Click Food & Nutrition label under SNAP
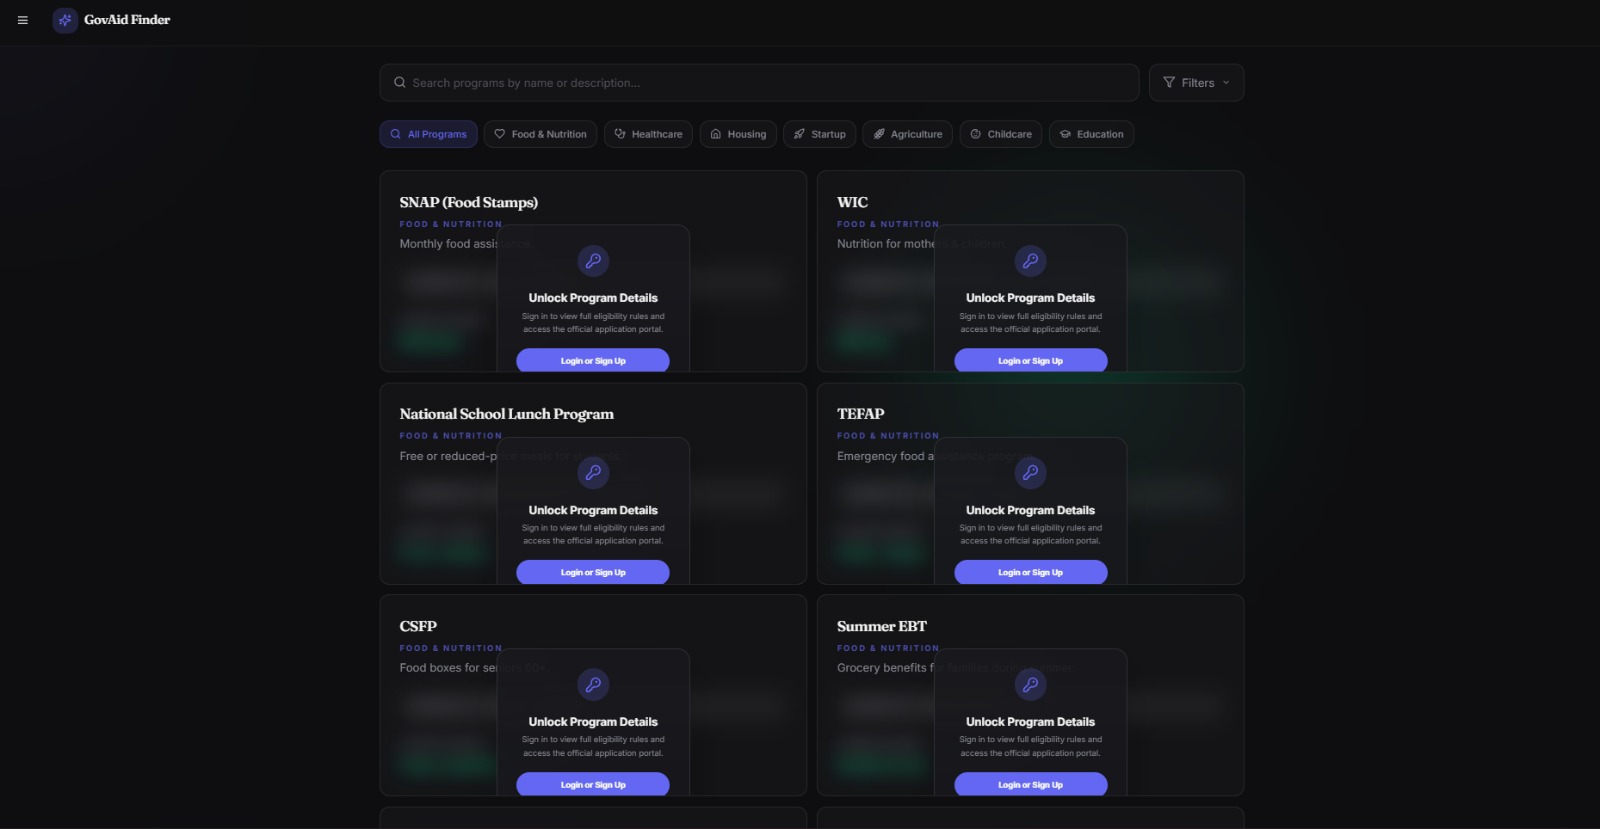This screenshot has width=1600, height=829. (x=451, y=224)
